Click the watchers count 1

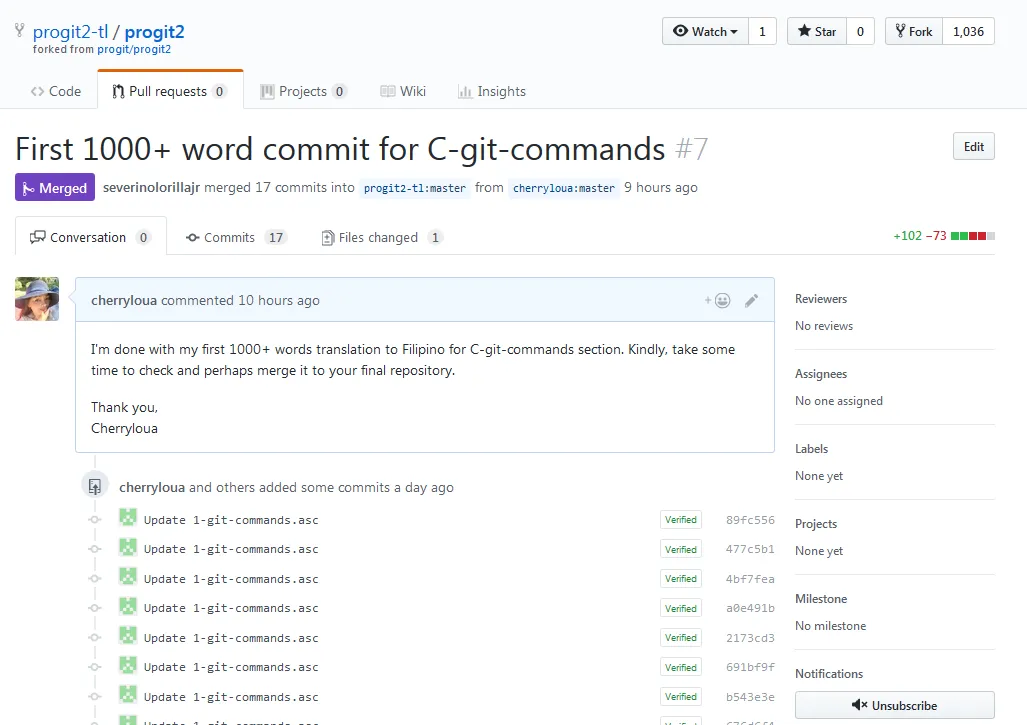pos(762,31)
